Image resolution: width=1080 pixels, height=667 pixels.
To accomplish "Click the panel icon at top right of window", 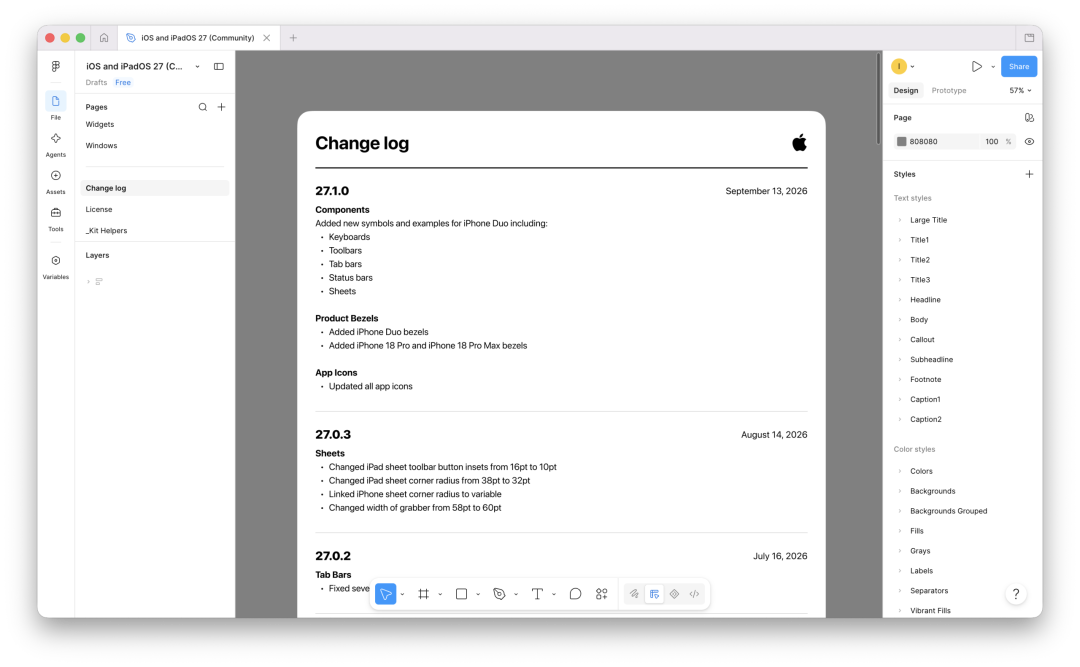I will tap(1029, 38).
